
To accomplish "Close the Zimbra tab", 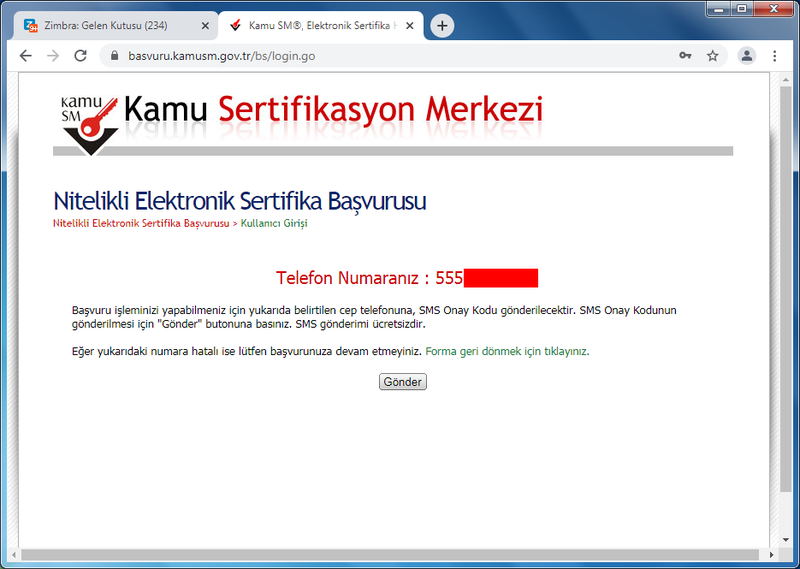I will coord(205,25).
